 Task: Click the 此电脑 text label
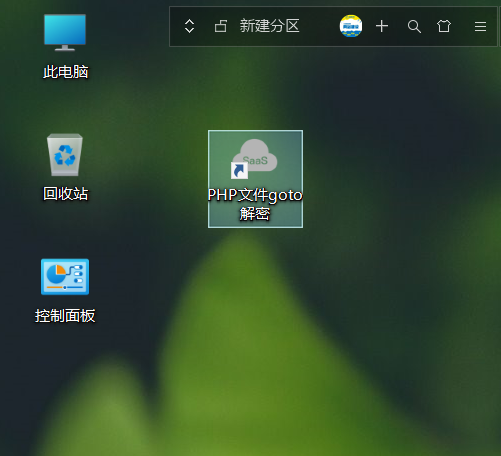point(65,72)
